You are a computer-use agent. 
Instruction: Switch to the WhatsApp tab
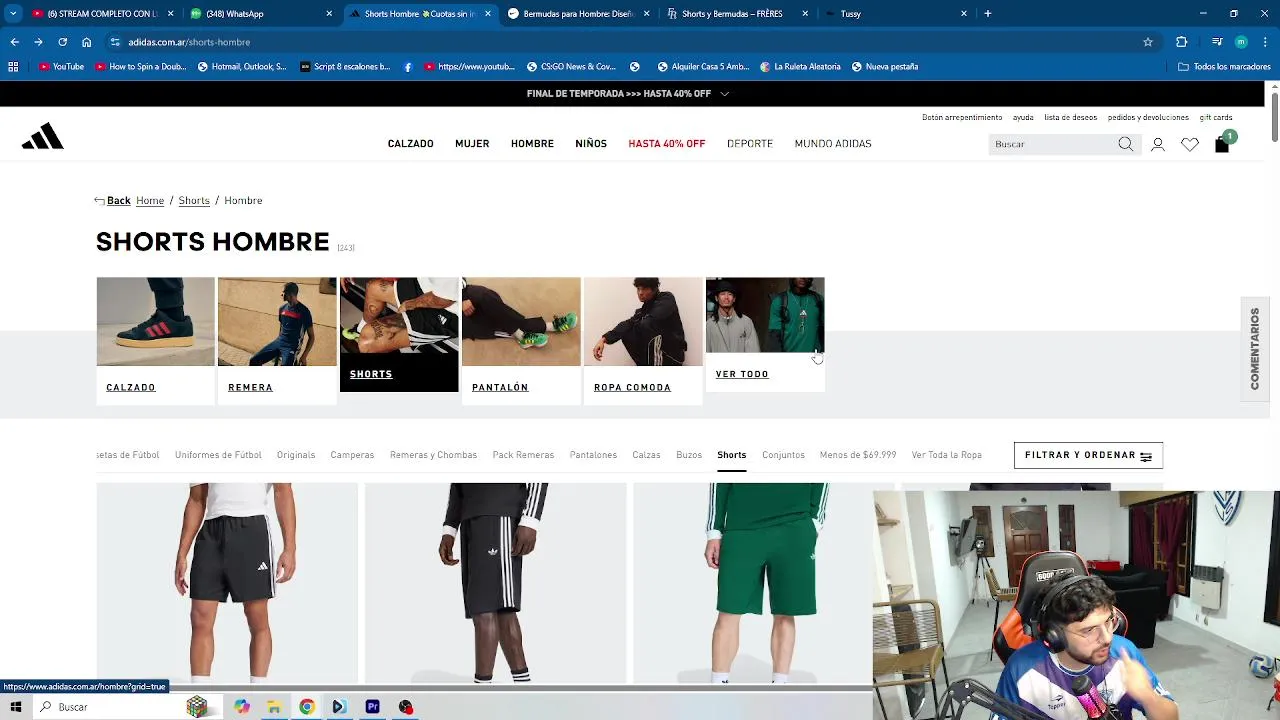(x=260, y=14)
